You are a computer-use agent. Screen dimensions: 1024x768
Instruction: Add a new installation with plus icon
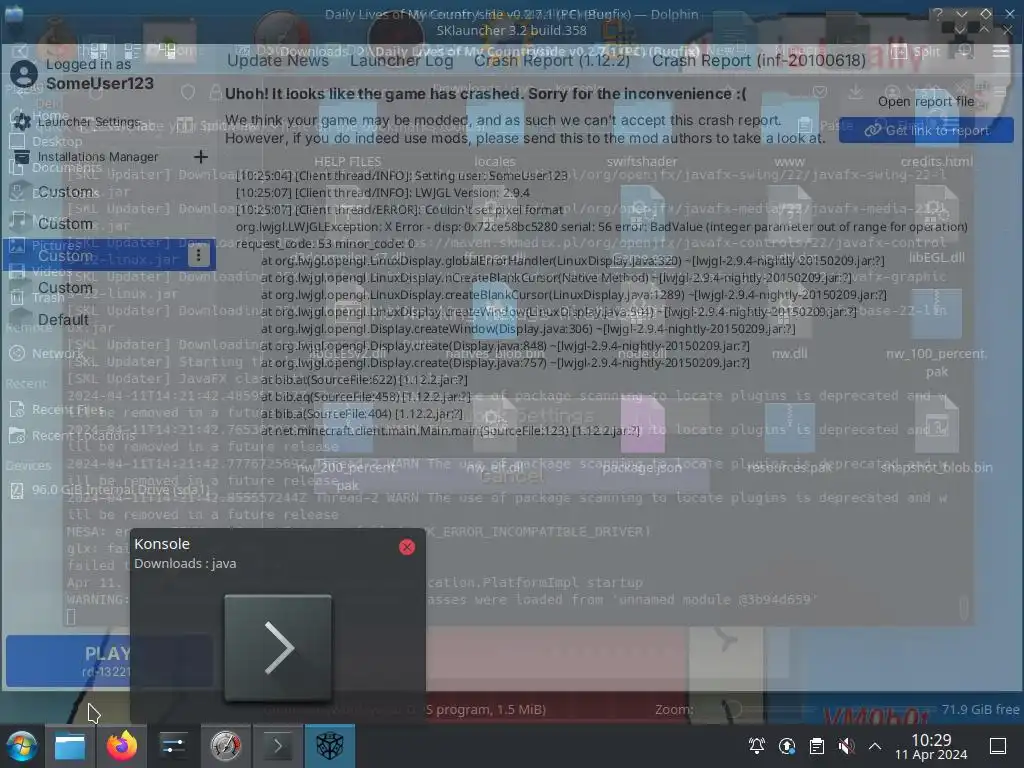click(x=200, y=157)
